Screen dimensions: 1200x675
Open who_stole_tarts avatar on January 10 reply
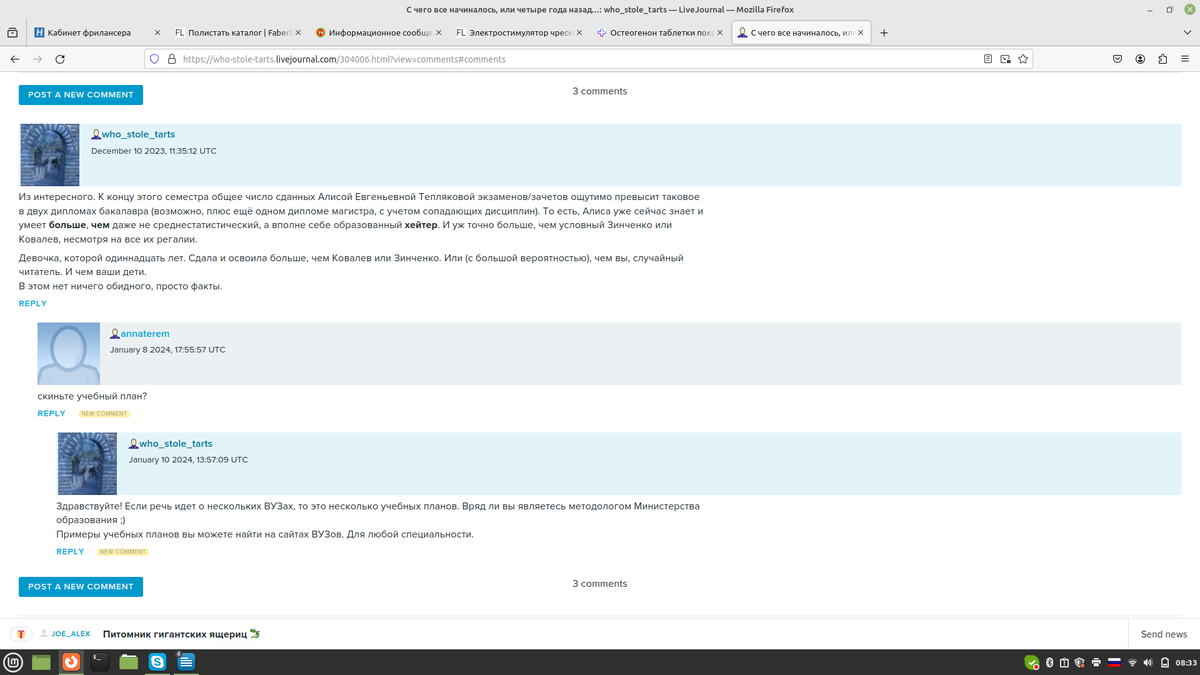tap(88, 463)
